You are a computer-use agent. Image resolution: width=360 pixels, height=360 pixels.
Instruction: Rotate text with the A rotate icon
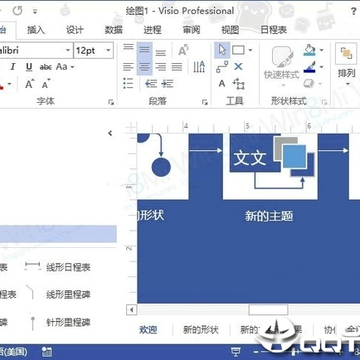coord(183,50)
